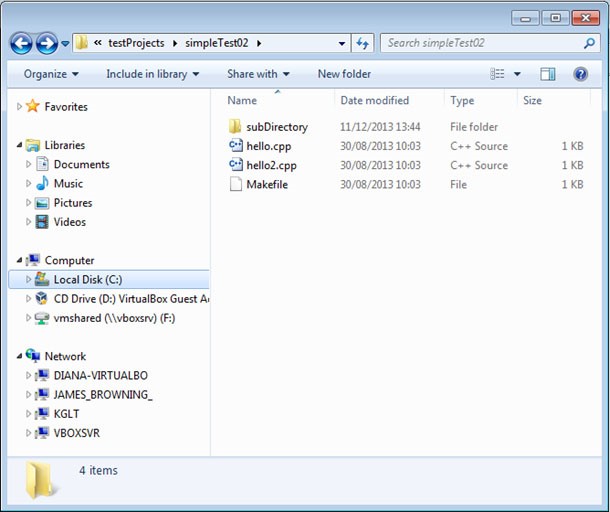The width and height of the screenshot is (610, 512).
Task: Click the Forward navigation arrow button
Action: (x=46, y=43)
